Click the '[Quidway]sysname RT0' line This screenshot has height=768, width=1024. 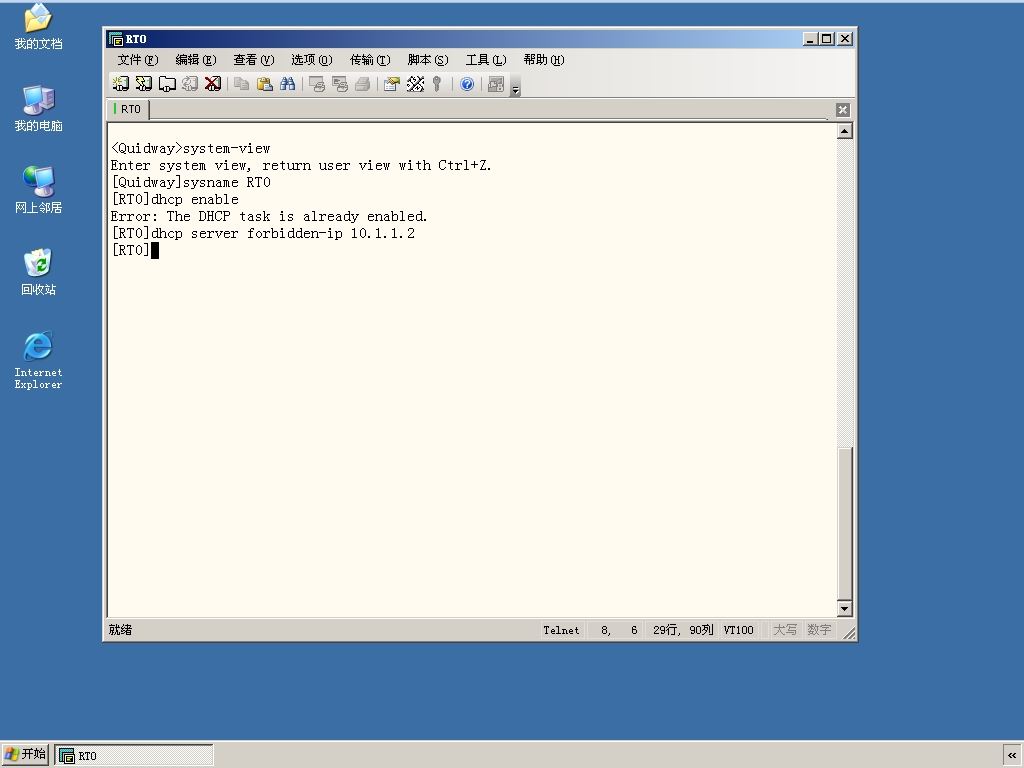191,182
